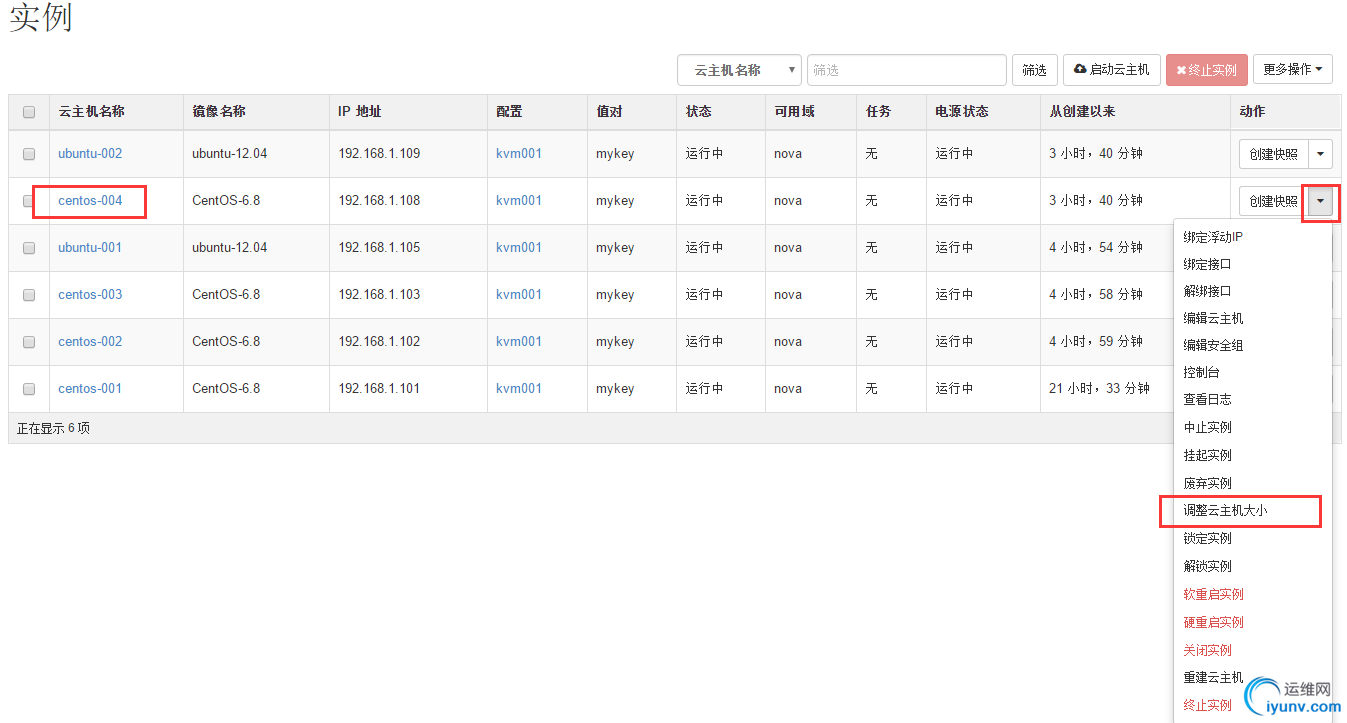Click the 电源状态 column header
This screenshot has height=723, width=1347.
(x=962, y=112)
